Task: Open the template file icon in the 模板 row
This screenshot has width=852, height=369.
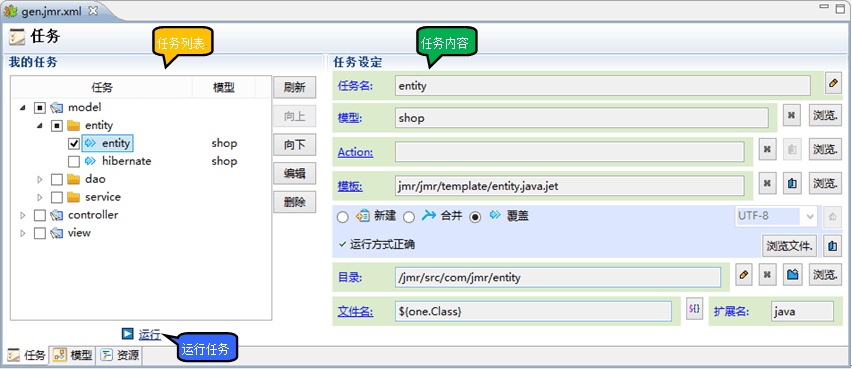Action: tap(792, 184)
